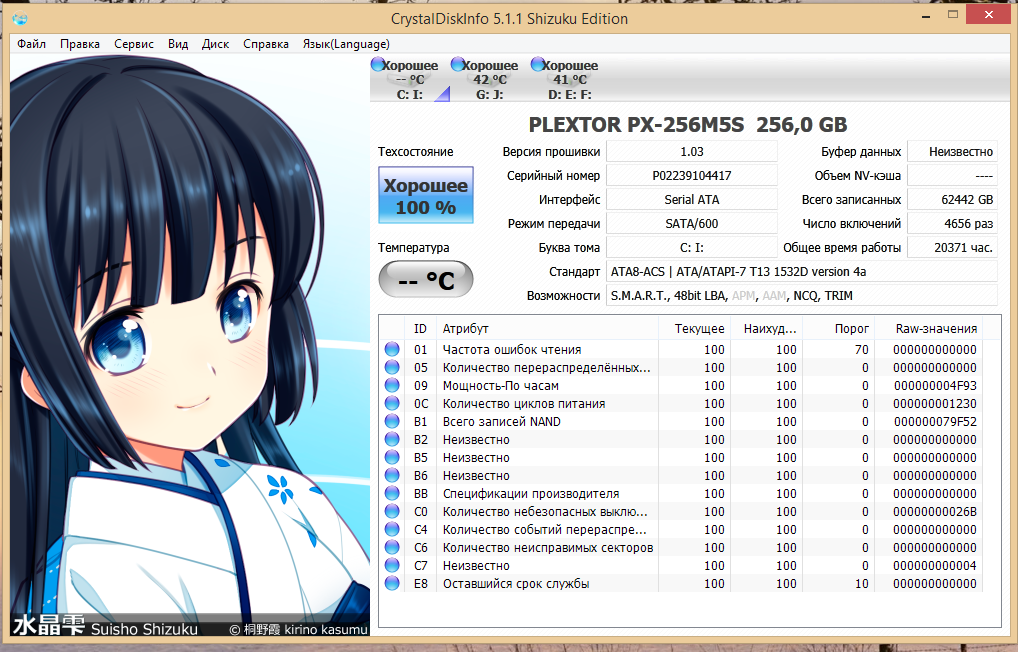The width and height of the screenshot is (1018, 652).
Task: Click status orb for attribute BB
Action: (x=392, y=494)
